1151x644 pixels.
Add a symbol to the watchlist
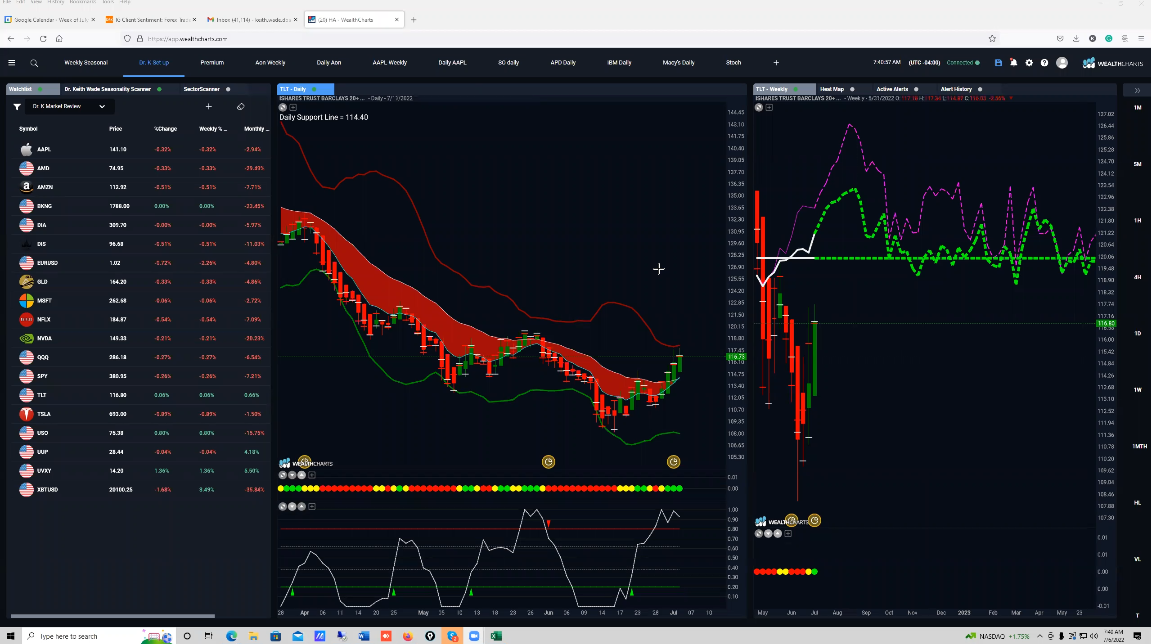(x=208, y=106)
